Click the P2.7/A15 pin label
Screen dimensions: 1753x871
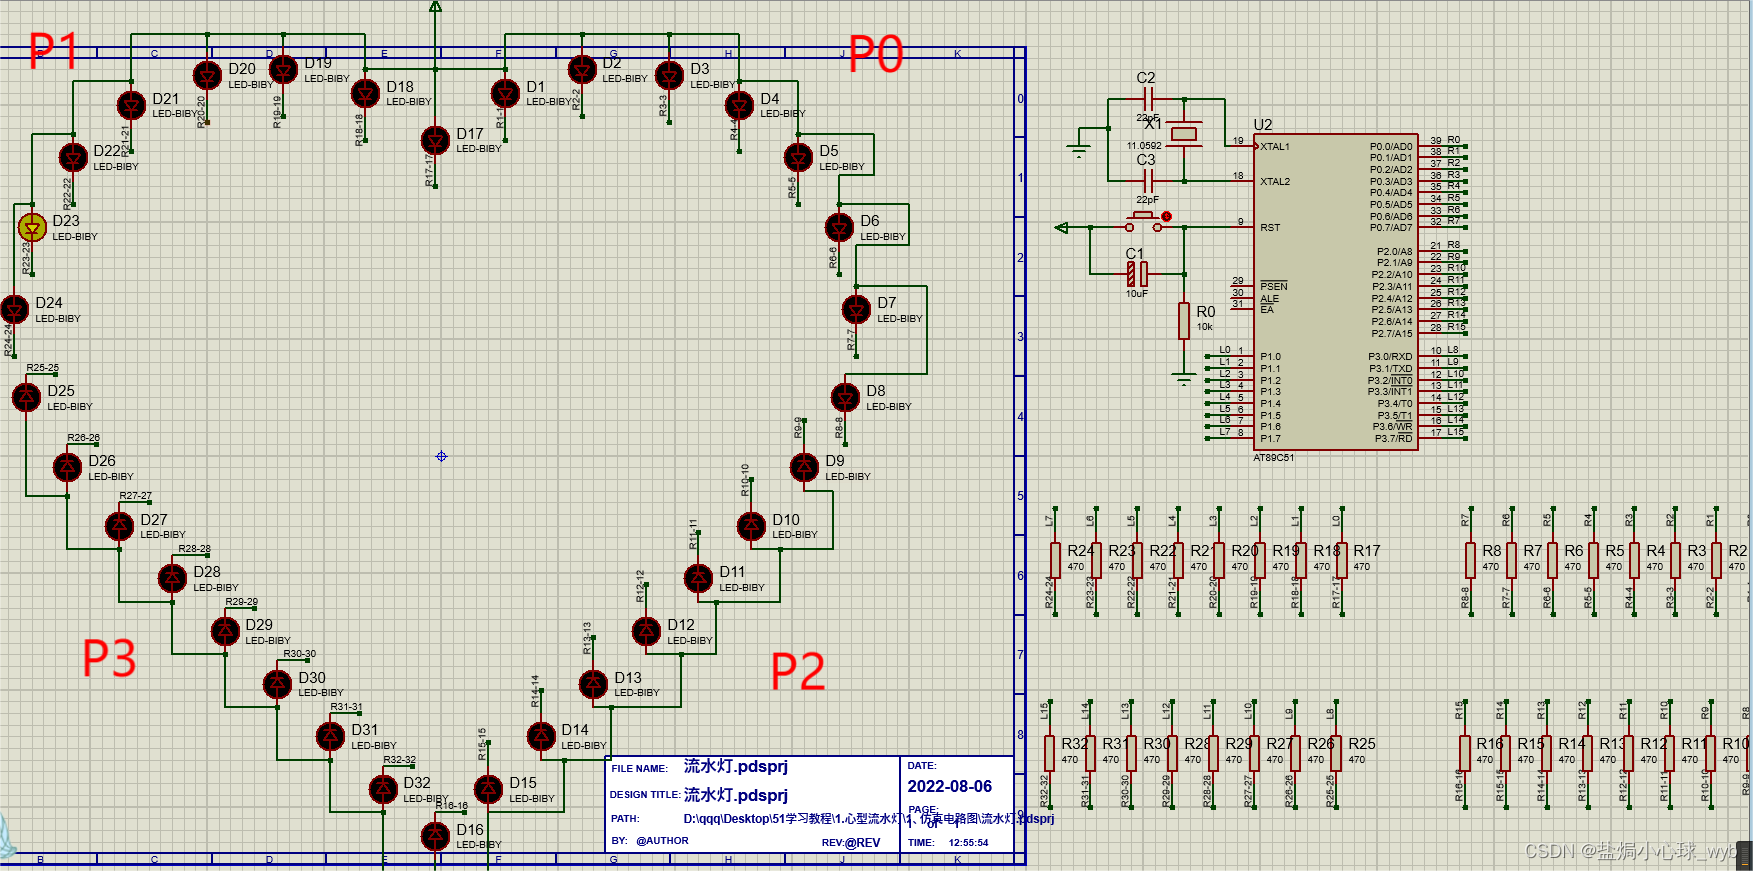coord(1392,333)
